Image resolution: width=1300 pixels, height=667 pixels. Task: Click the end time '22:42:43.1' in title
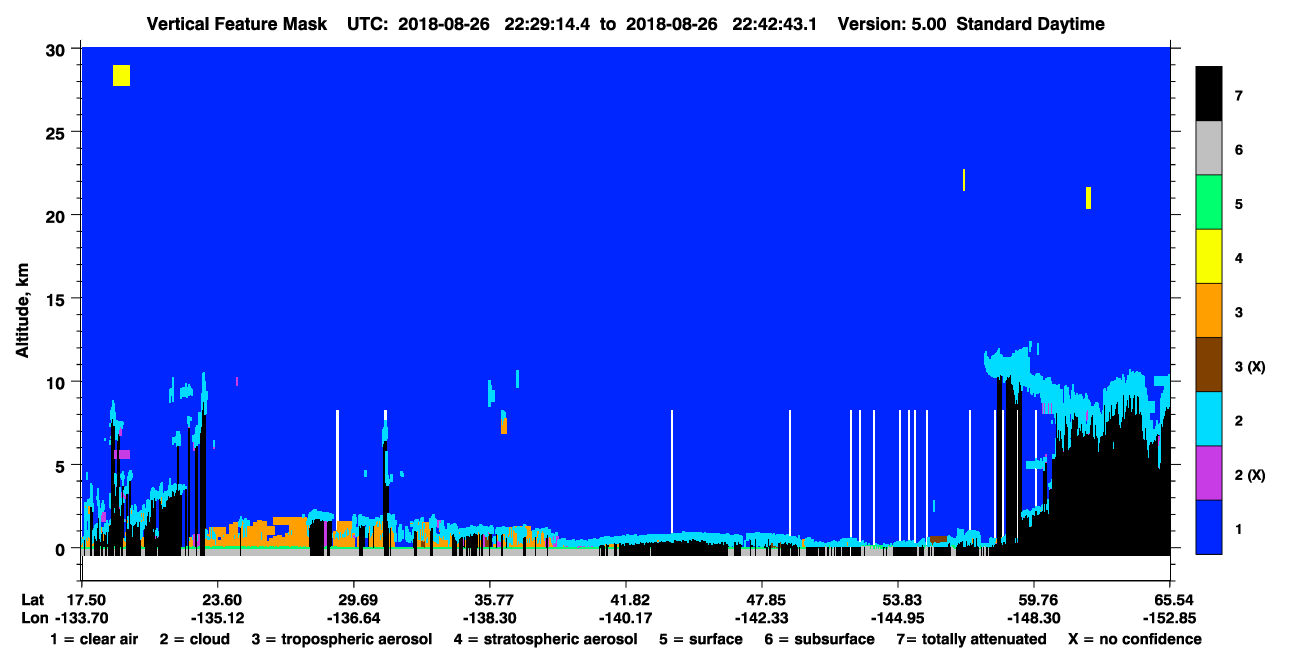(x=774, y=24)
